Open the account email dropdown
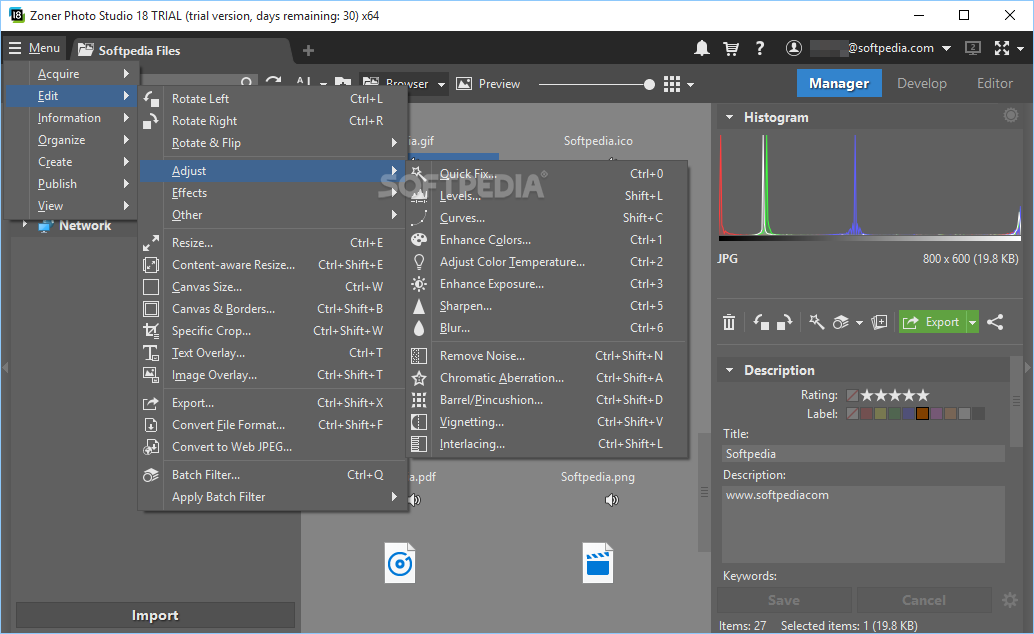This screenshot has width=1034, height=634. tap(946, 48)
